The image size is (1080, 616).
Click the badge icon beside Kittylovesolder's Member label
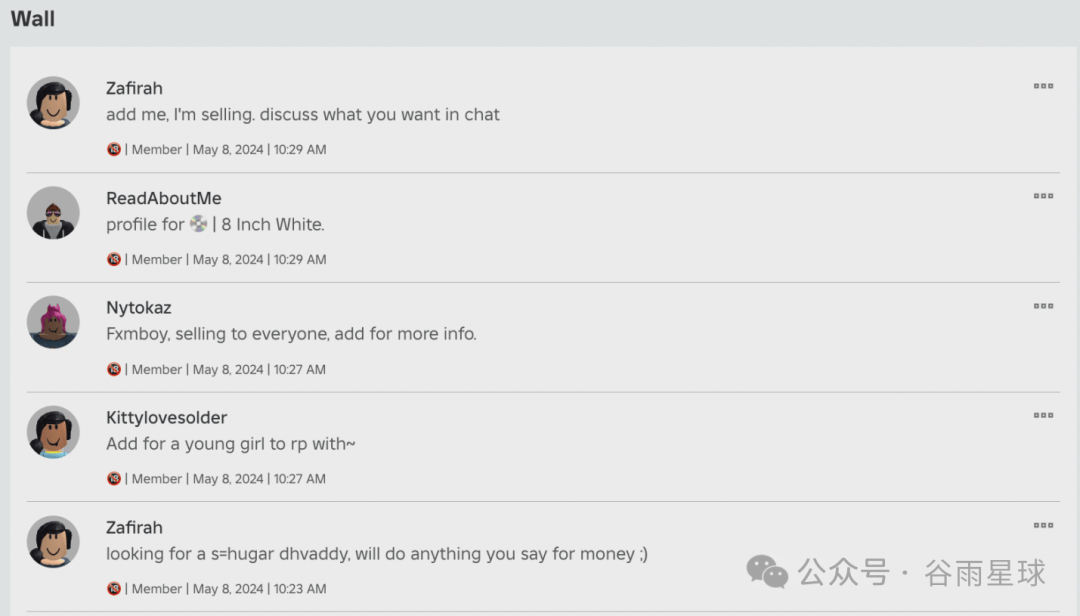[114, 479]
